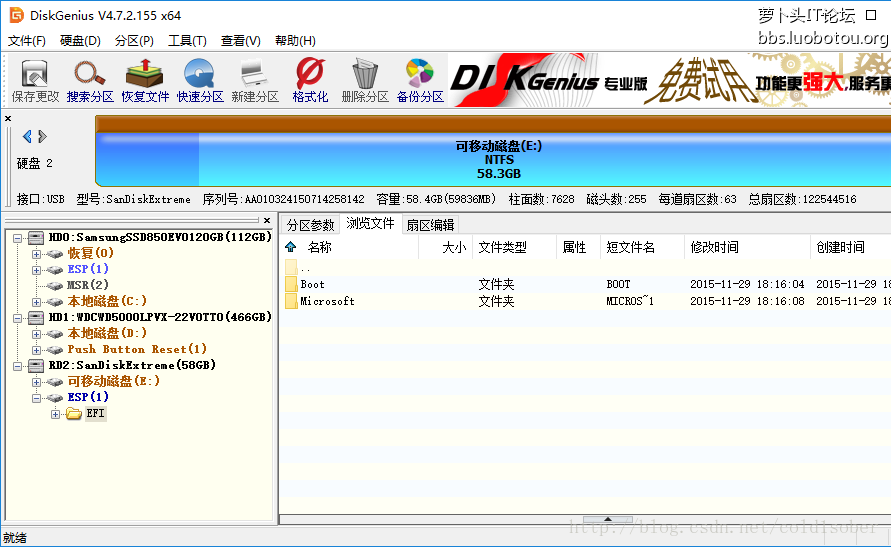Click the DiskGenius app logo in title bar

16,15
